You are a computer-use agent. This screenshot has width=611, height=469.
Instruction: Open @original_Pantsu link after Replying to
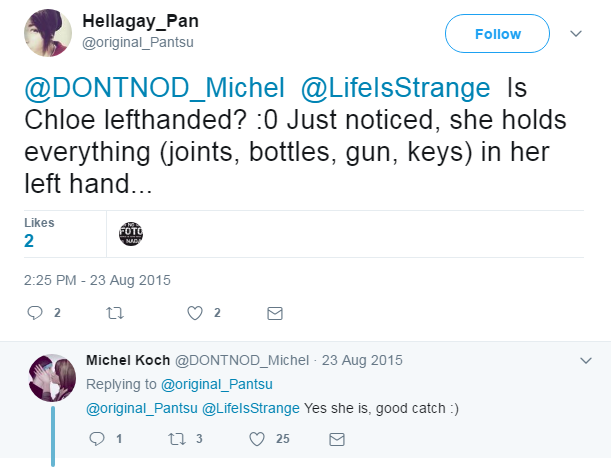pos(217,384)
